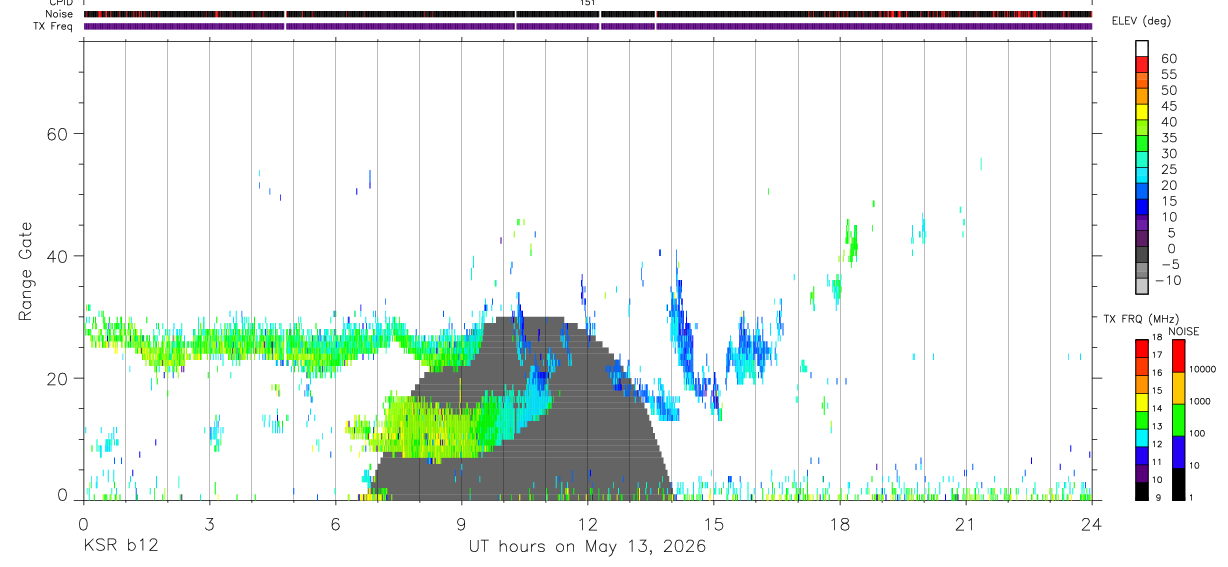Click the 'KSR b12' radar label
The height and width of the screenshot is (567, 1228).
point(120,546)
